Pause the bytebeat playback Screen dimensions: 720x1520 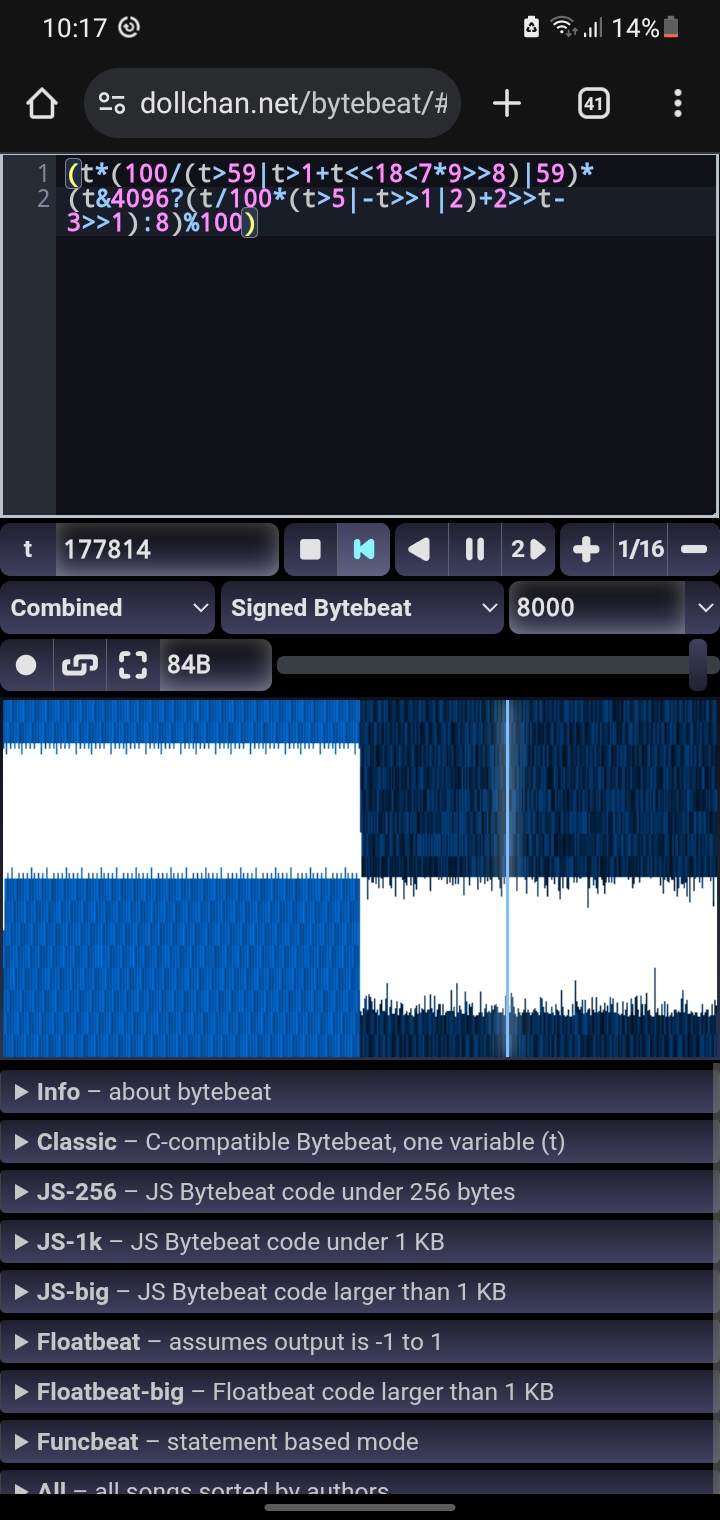tap(475, 549)
